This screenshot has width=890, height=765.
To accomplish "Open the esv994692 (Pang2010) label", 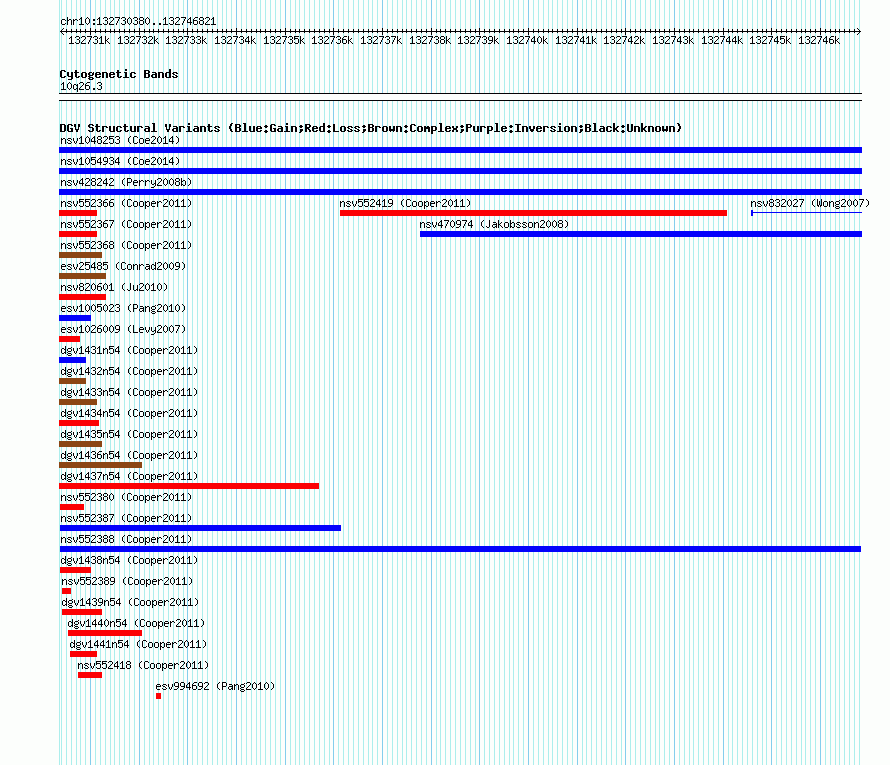I will click(215, 686).
